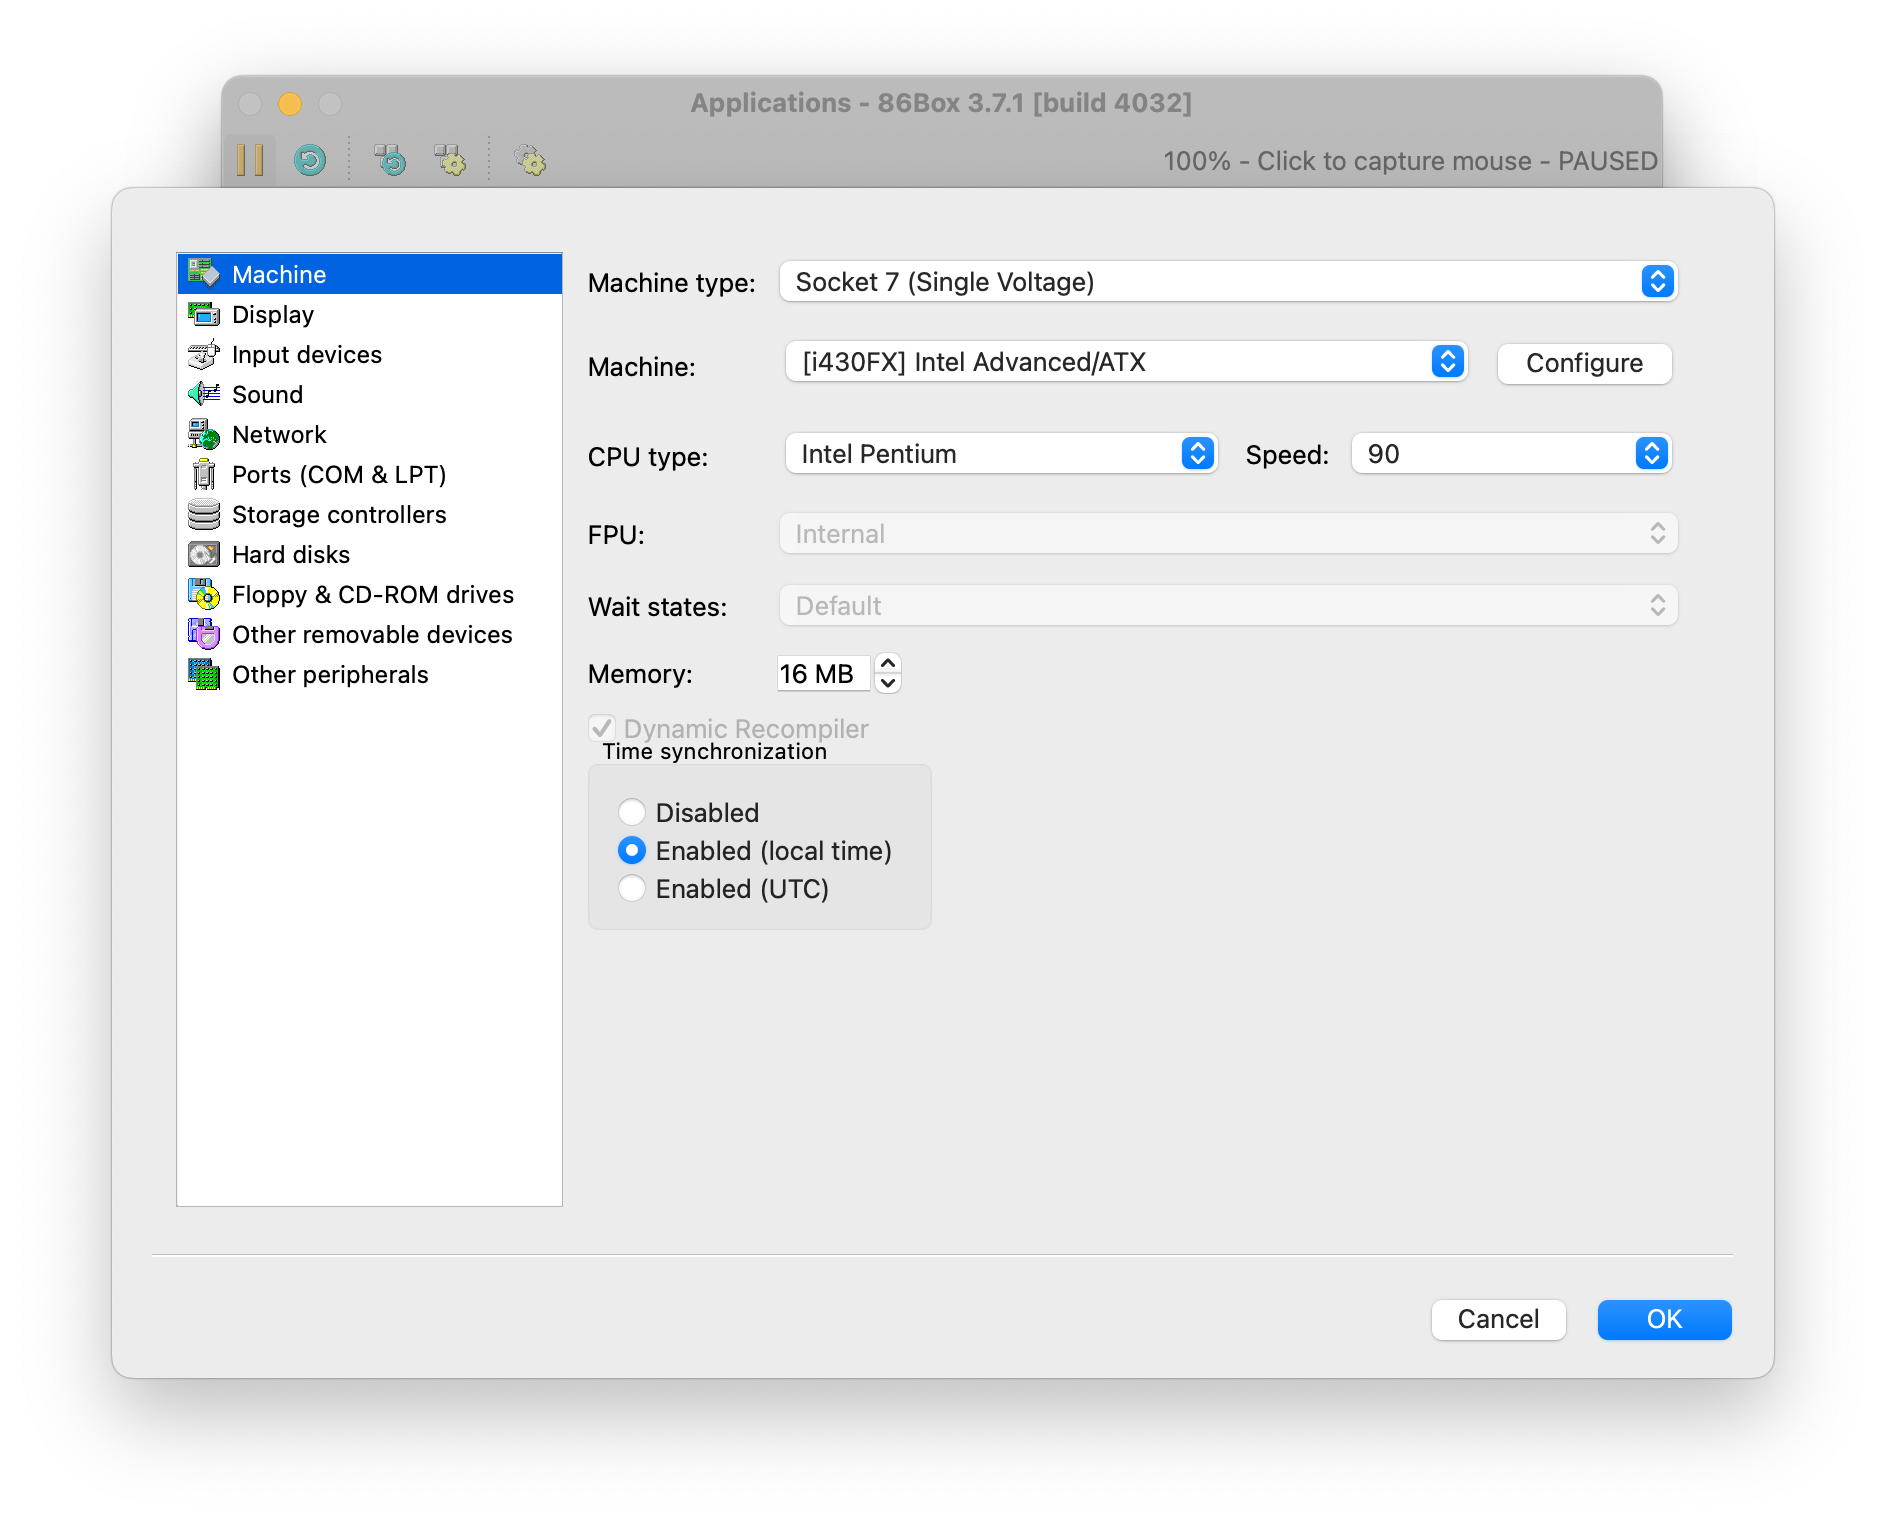
Task: Open the Machine type dropdown
Action: point(1656,281)
